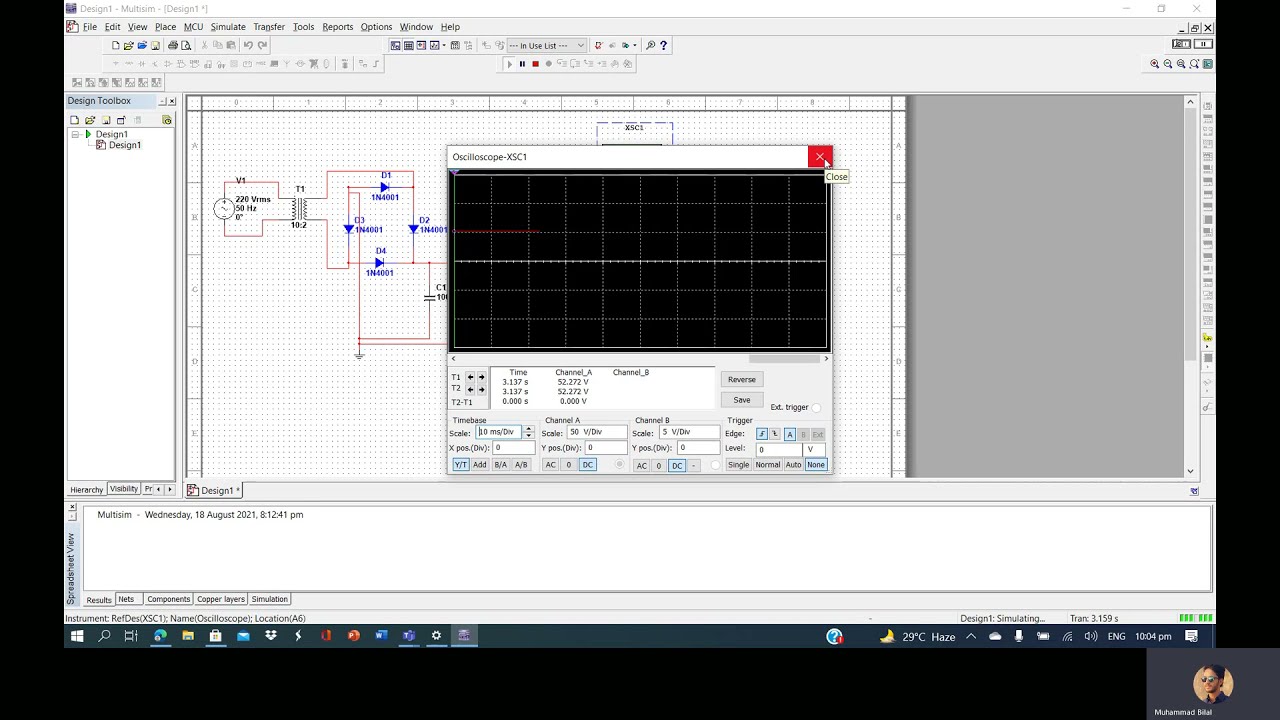The width and height of the screenshot is (1280, 720).
Task: Set Channel A coupling to AC
Action: point(550,465)
